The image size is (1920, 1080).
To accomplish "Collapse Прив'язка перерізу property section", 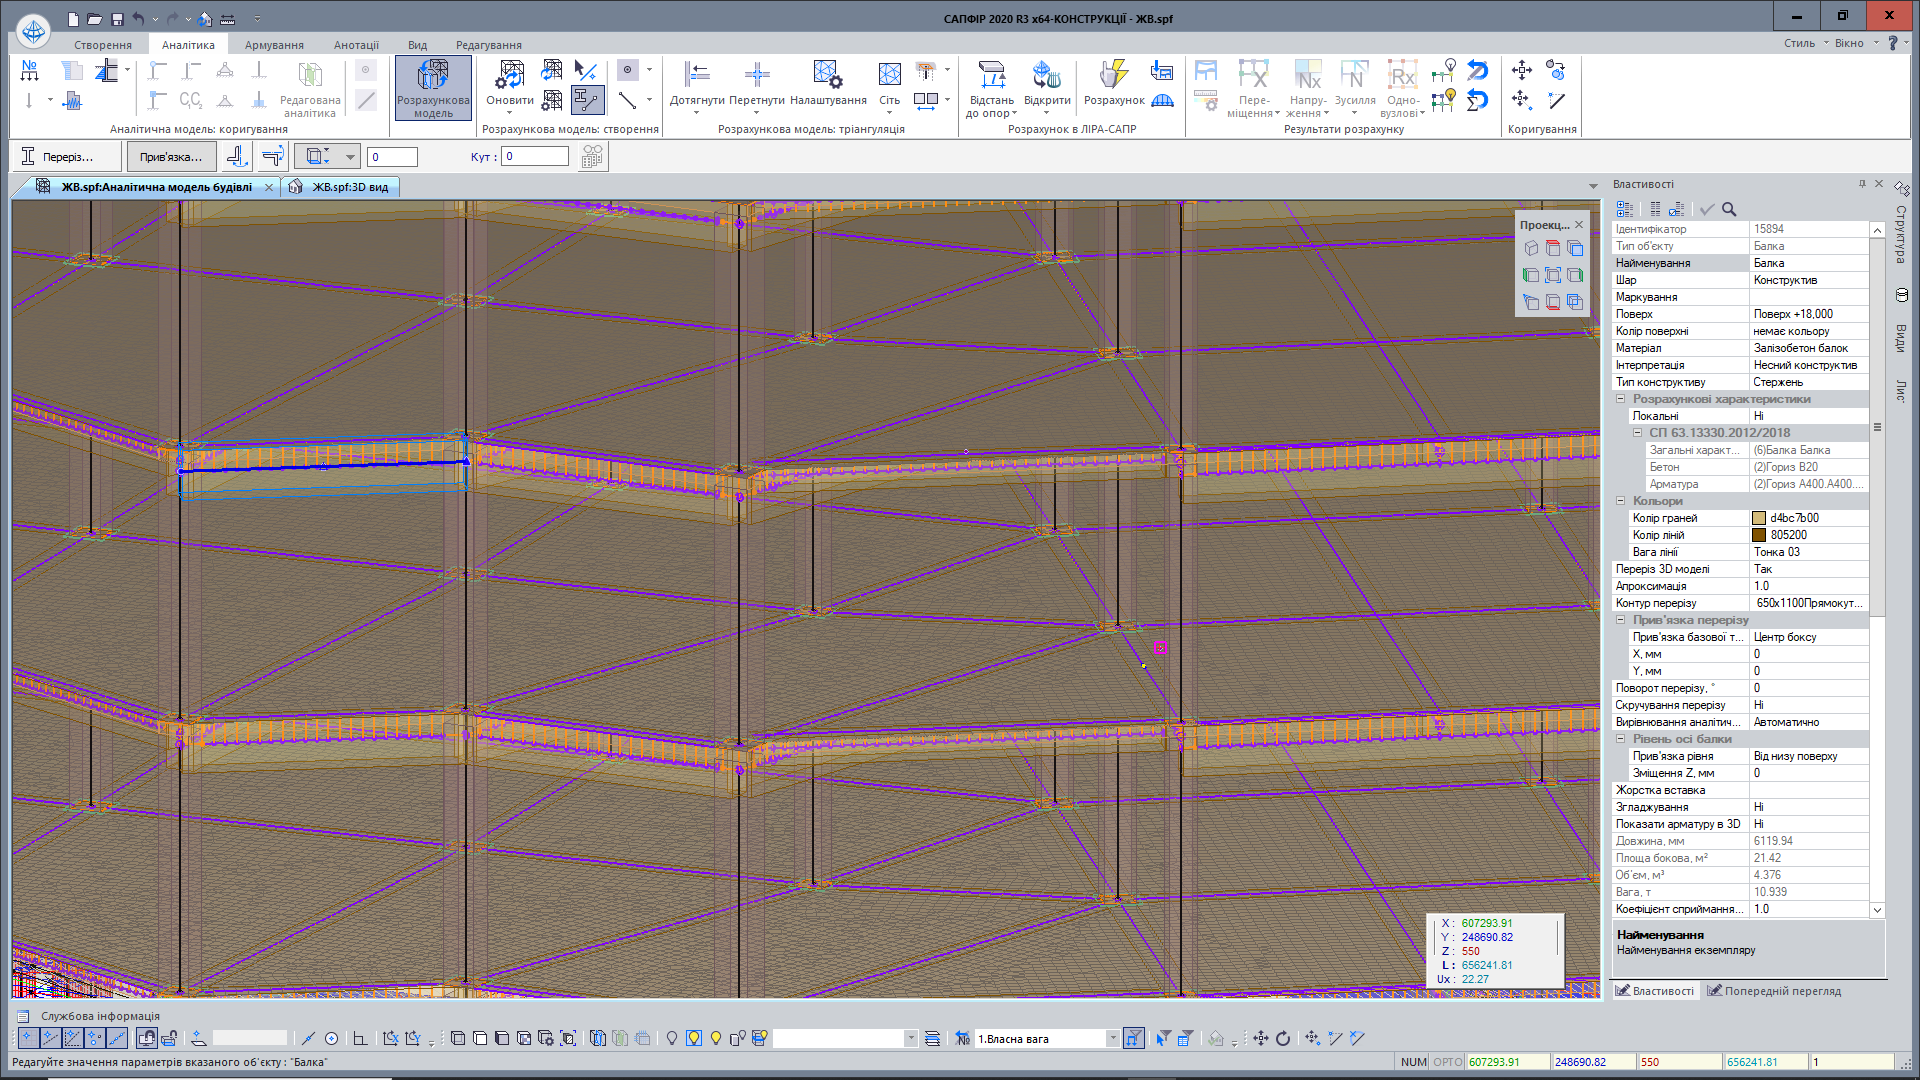I will click(x=1621, y=620).
